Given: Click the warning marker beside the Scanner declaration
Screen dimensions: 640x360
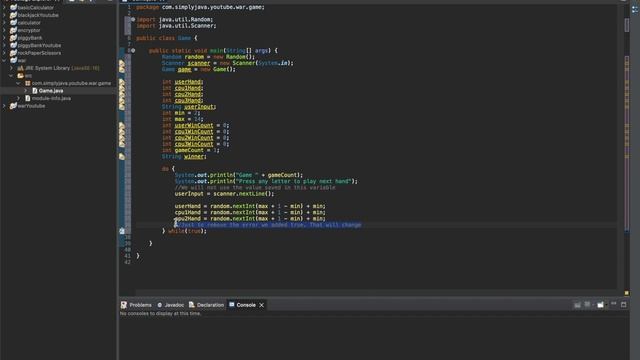Looking at the screenshot, I should tap(122, 63).
